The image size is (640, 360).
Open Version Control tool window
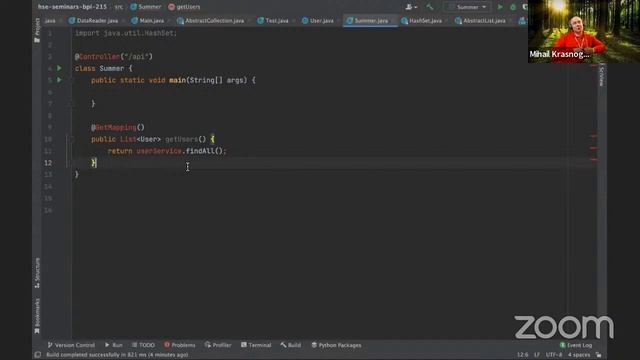point(71,345)
